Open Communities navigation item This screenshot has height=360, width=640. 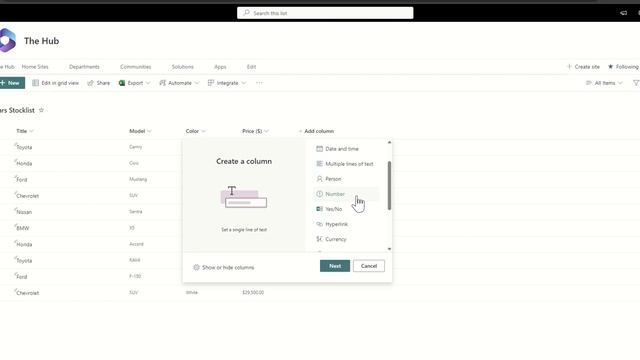point(136,67)
